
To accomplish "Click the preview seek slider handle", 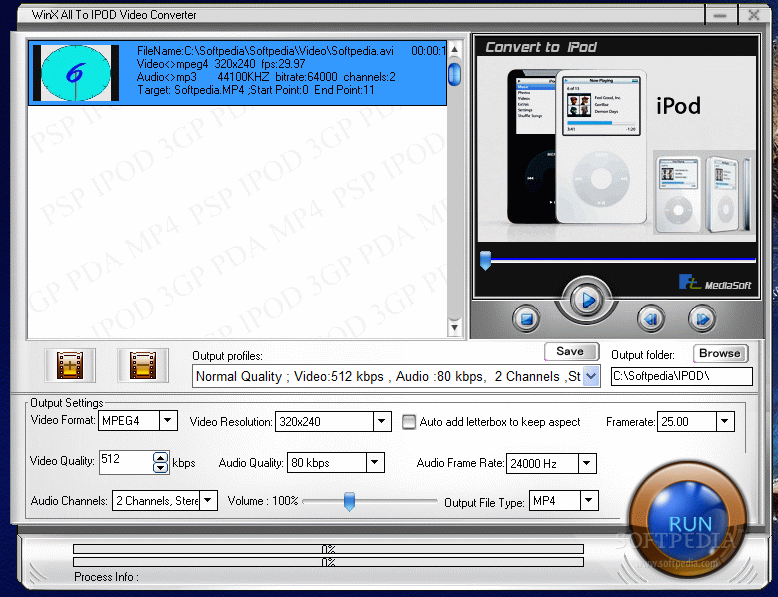I will [x=485, y=260].
